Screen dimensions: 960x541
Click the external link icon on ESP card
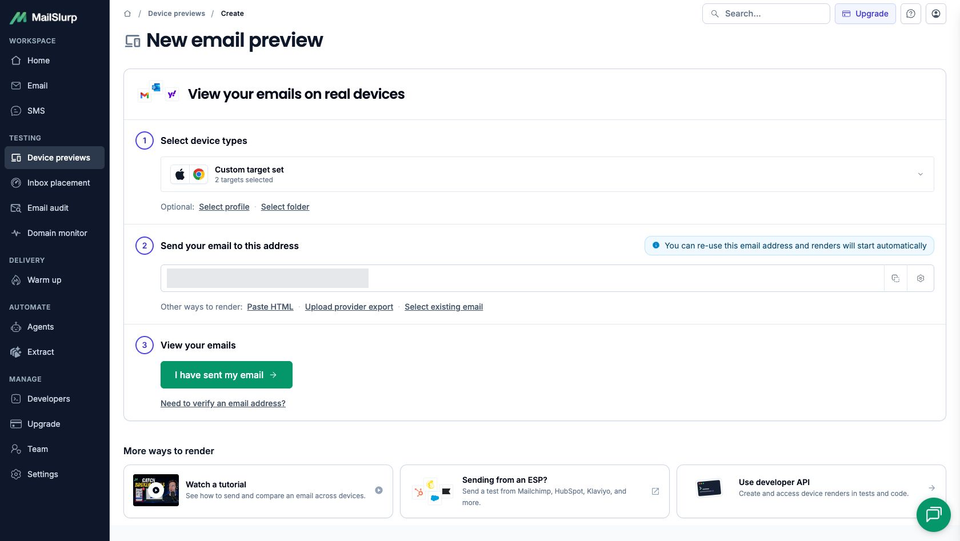point(655,491)
